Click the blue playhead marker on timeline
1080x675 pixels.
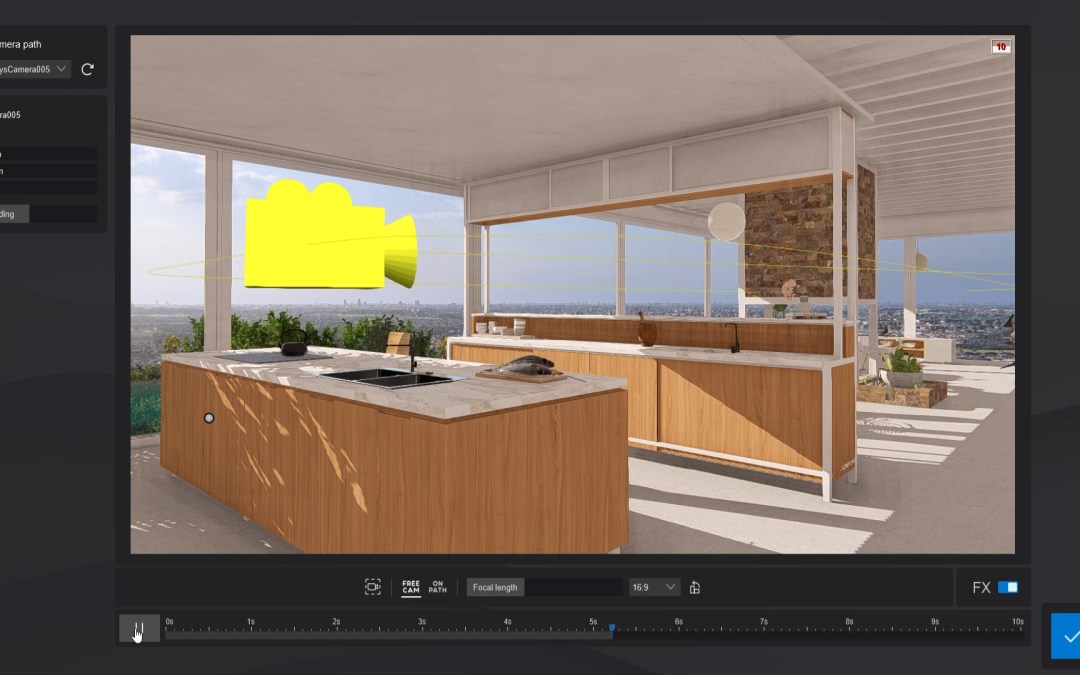point(612,629)
